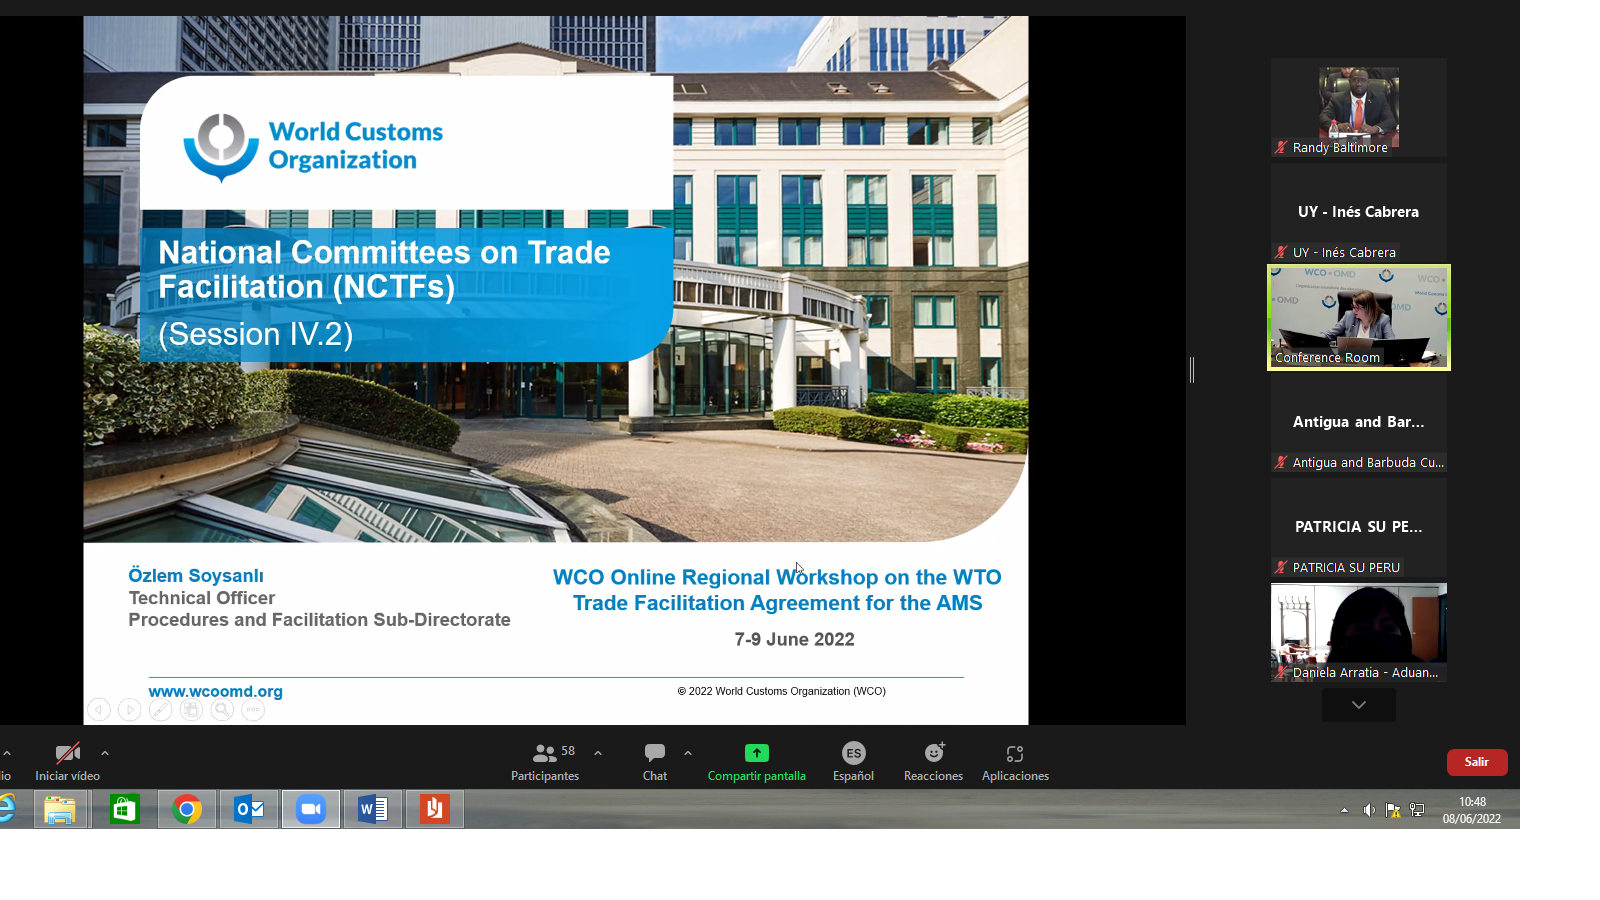
Task: Open the Participantes panel
Action: [x=545, y=762]
